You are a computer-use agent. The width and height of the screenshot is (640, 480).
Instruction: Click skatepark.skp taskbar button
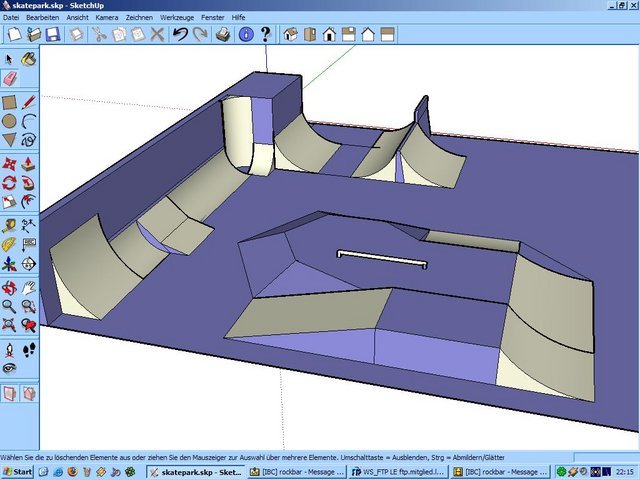(196, 472)
